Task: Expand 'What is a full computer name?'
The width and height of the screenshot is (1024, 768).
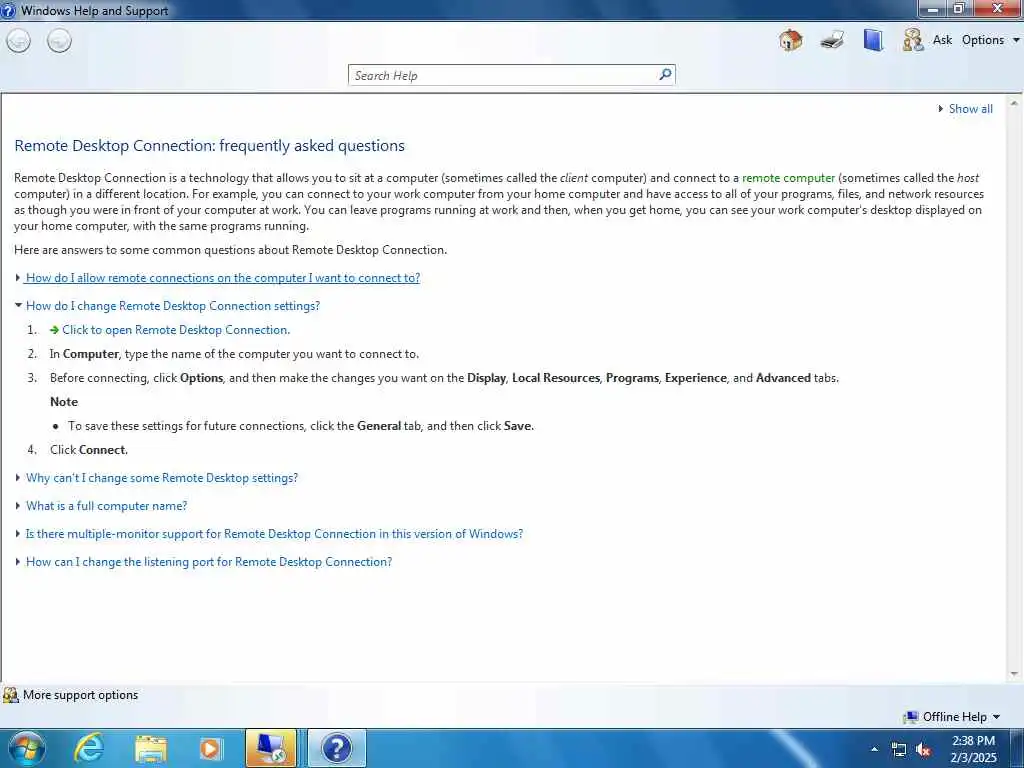Action: click(106, 505)
